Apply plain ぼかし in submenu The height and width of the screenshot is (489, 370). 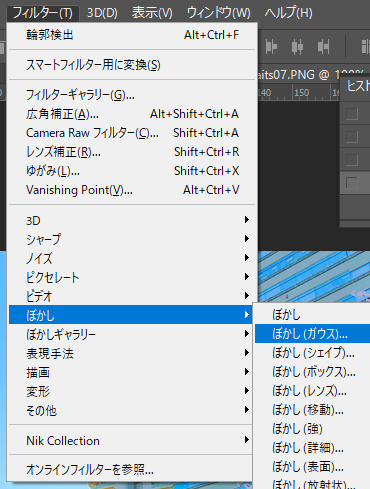coord(312,314)
